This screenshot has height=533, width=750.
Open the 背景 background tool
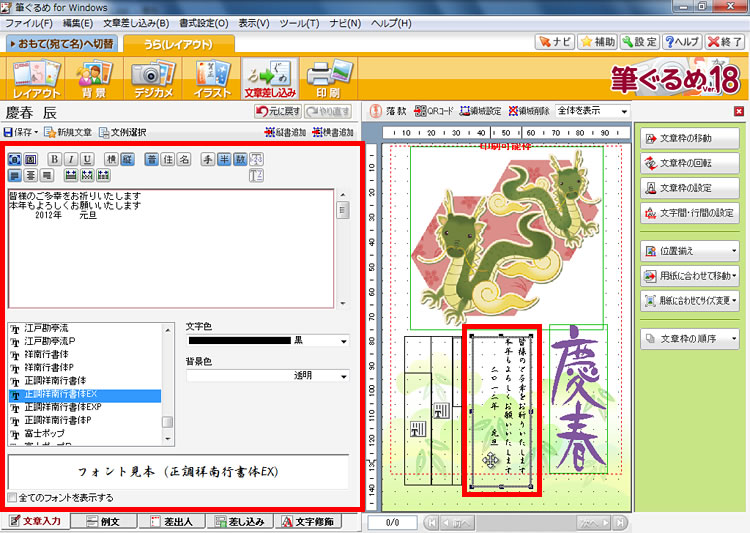pos(94,79)
